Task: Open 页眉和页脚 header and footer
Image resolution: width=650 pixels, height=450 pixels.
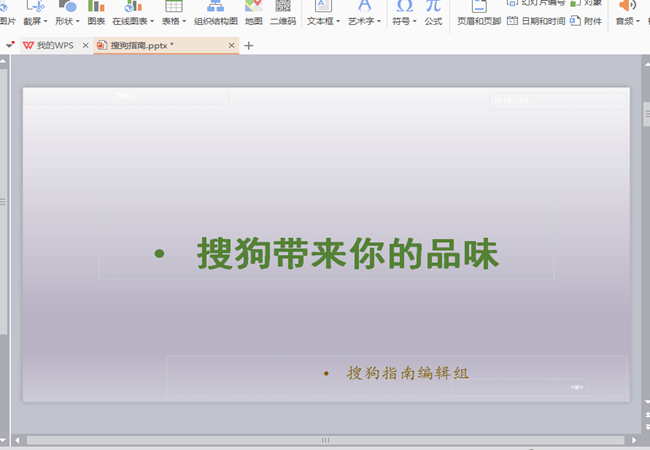Action: click(x=479, y=12)
